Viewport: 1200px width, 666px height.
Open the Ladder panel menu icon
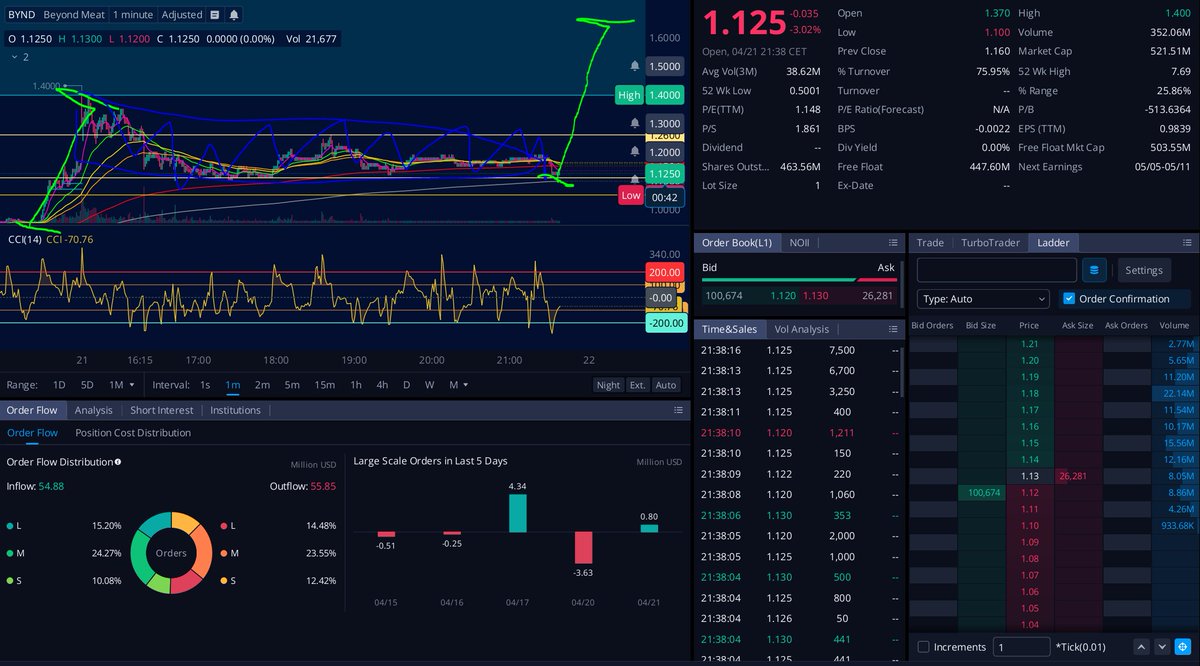click(x=1187, y=242)
